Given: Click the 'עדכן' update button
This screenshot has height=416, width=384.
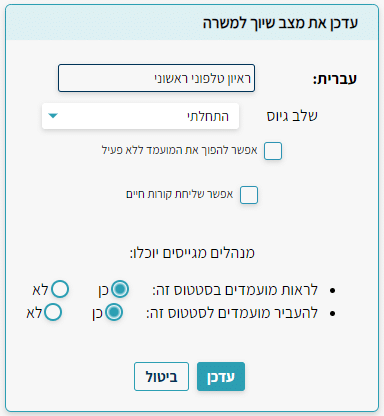Looking at the screenshot, I should pyautogui.click(x=221, y=377).
